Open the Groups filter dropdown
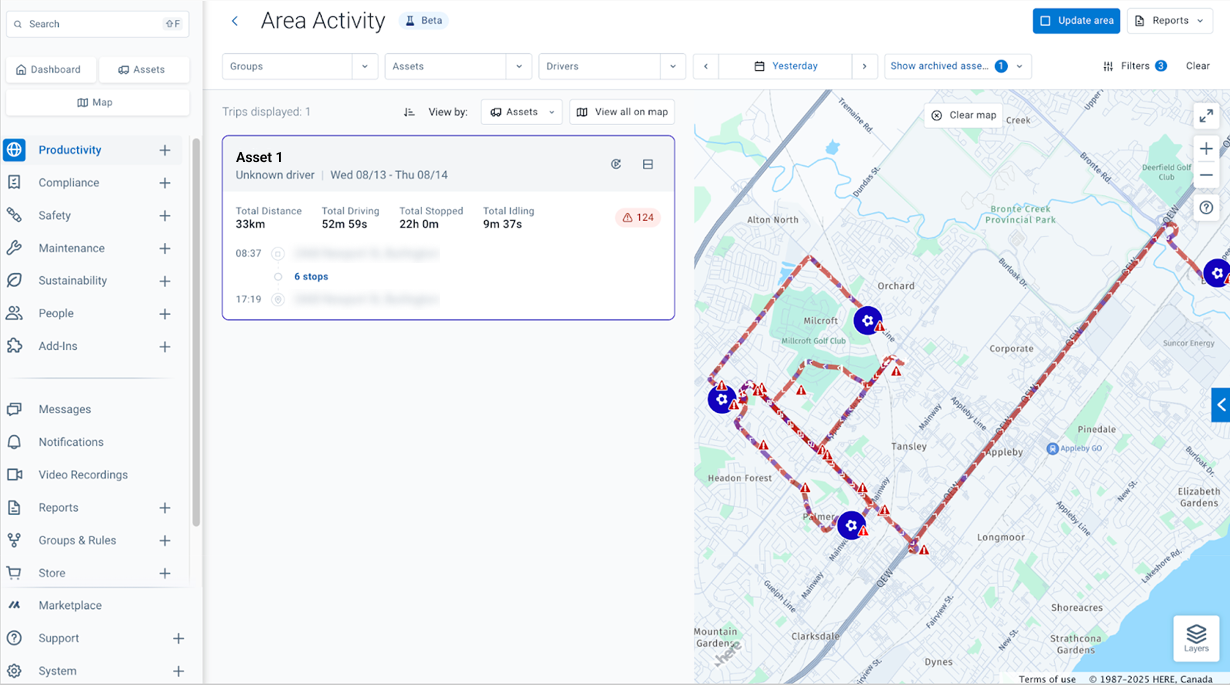The image size is (1230, 685). [x=299, y=65]
